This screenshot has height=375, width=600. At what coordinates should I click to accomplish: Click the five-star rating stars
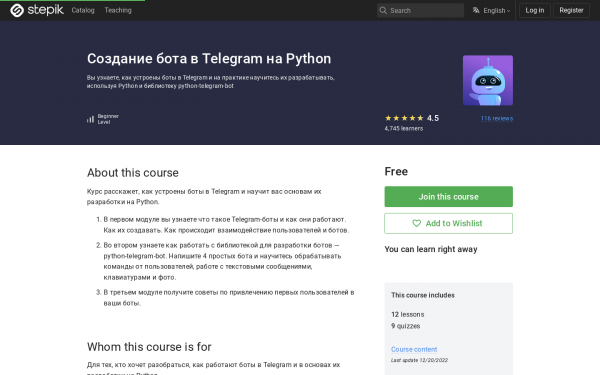pyautogui.click(x=404, y=118)
